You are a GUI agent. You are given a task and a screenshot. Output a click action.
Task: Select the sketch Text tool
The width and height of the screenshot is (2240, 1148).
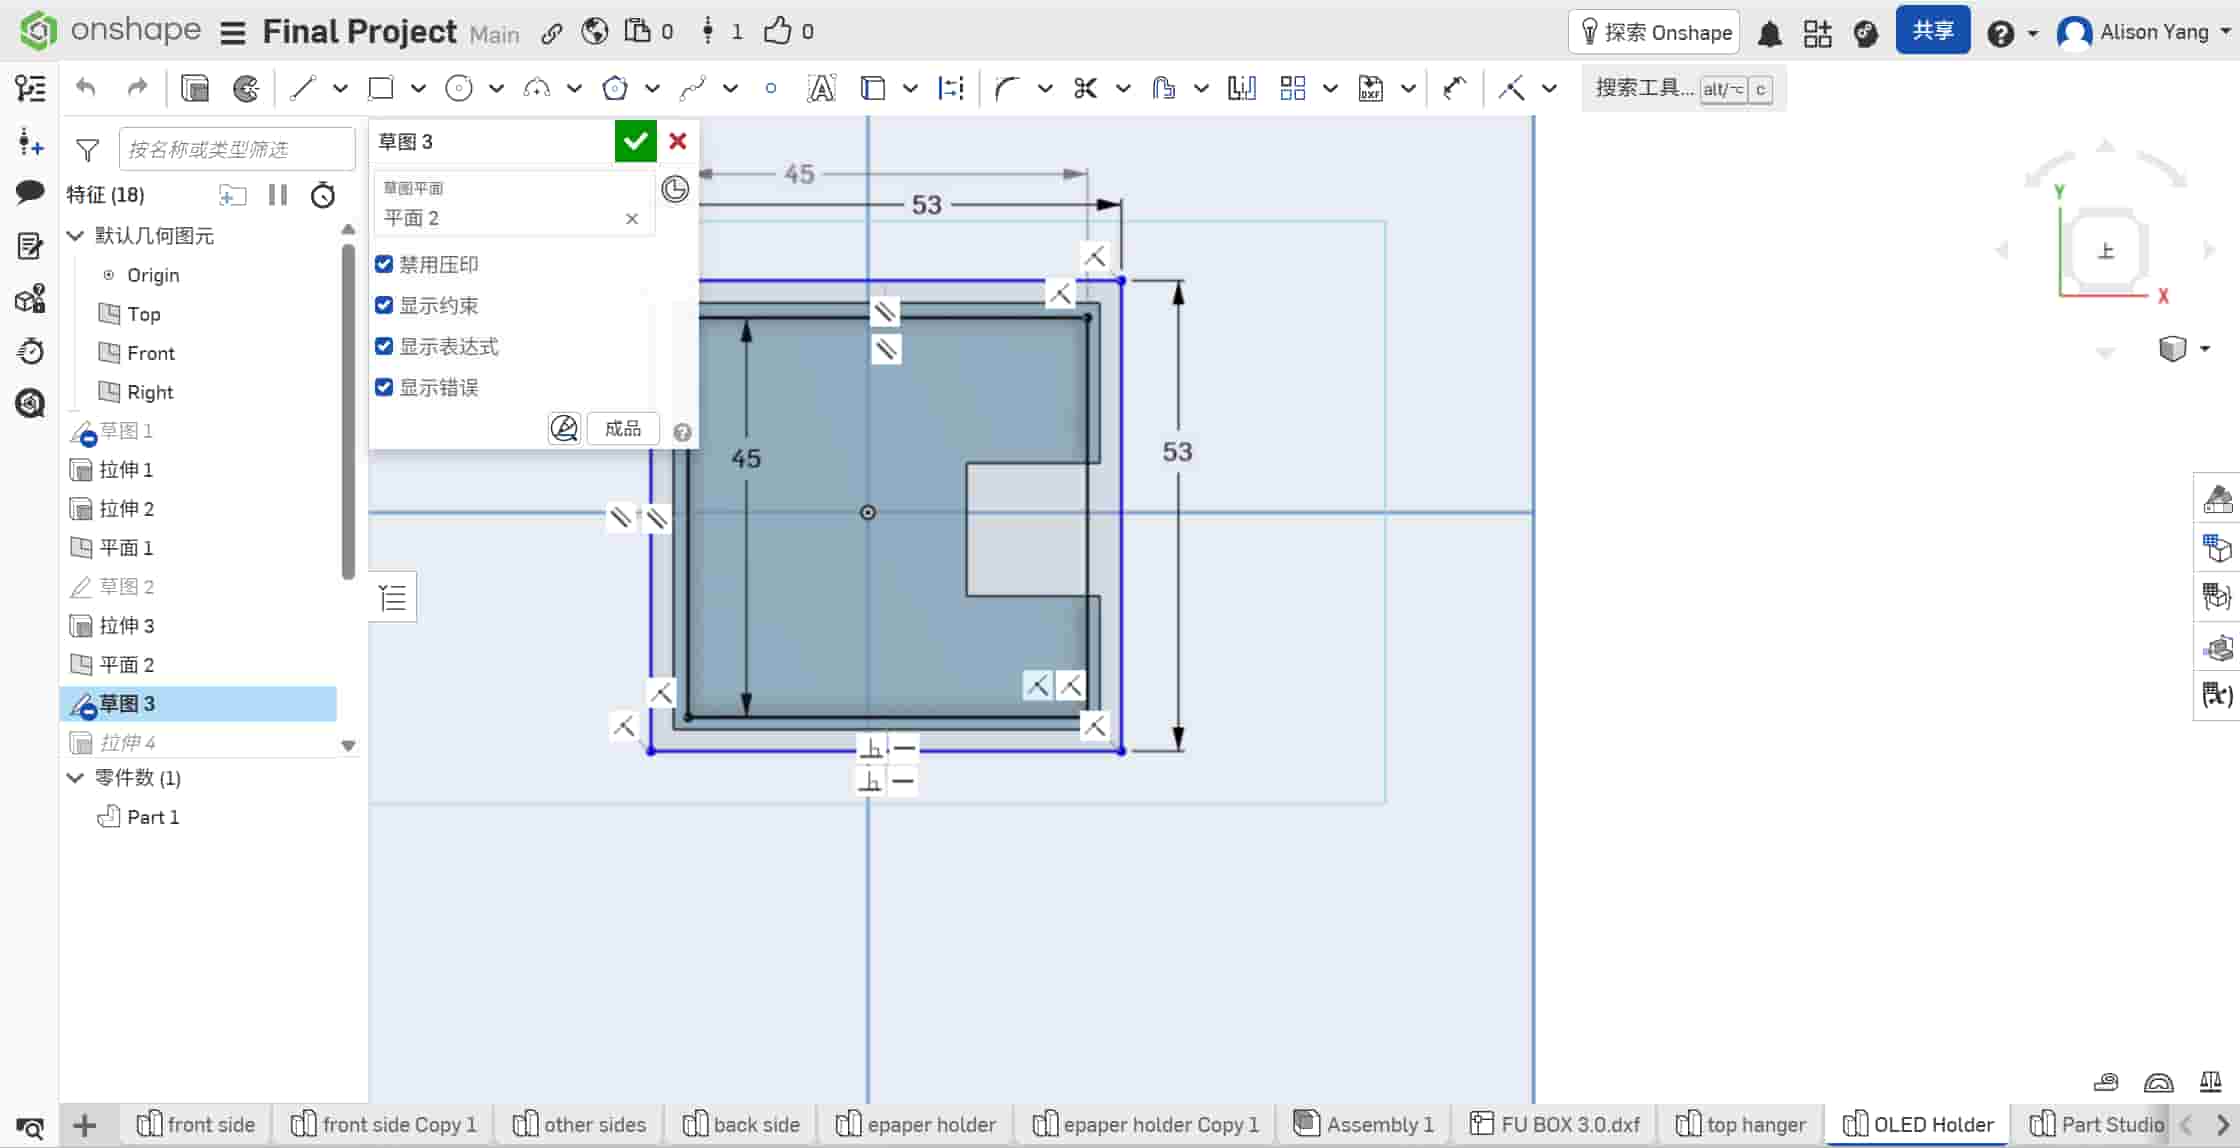tap(821, 88)
